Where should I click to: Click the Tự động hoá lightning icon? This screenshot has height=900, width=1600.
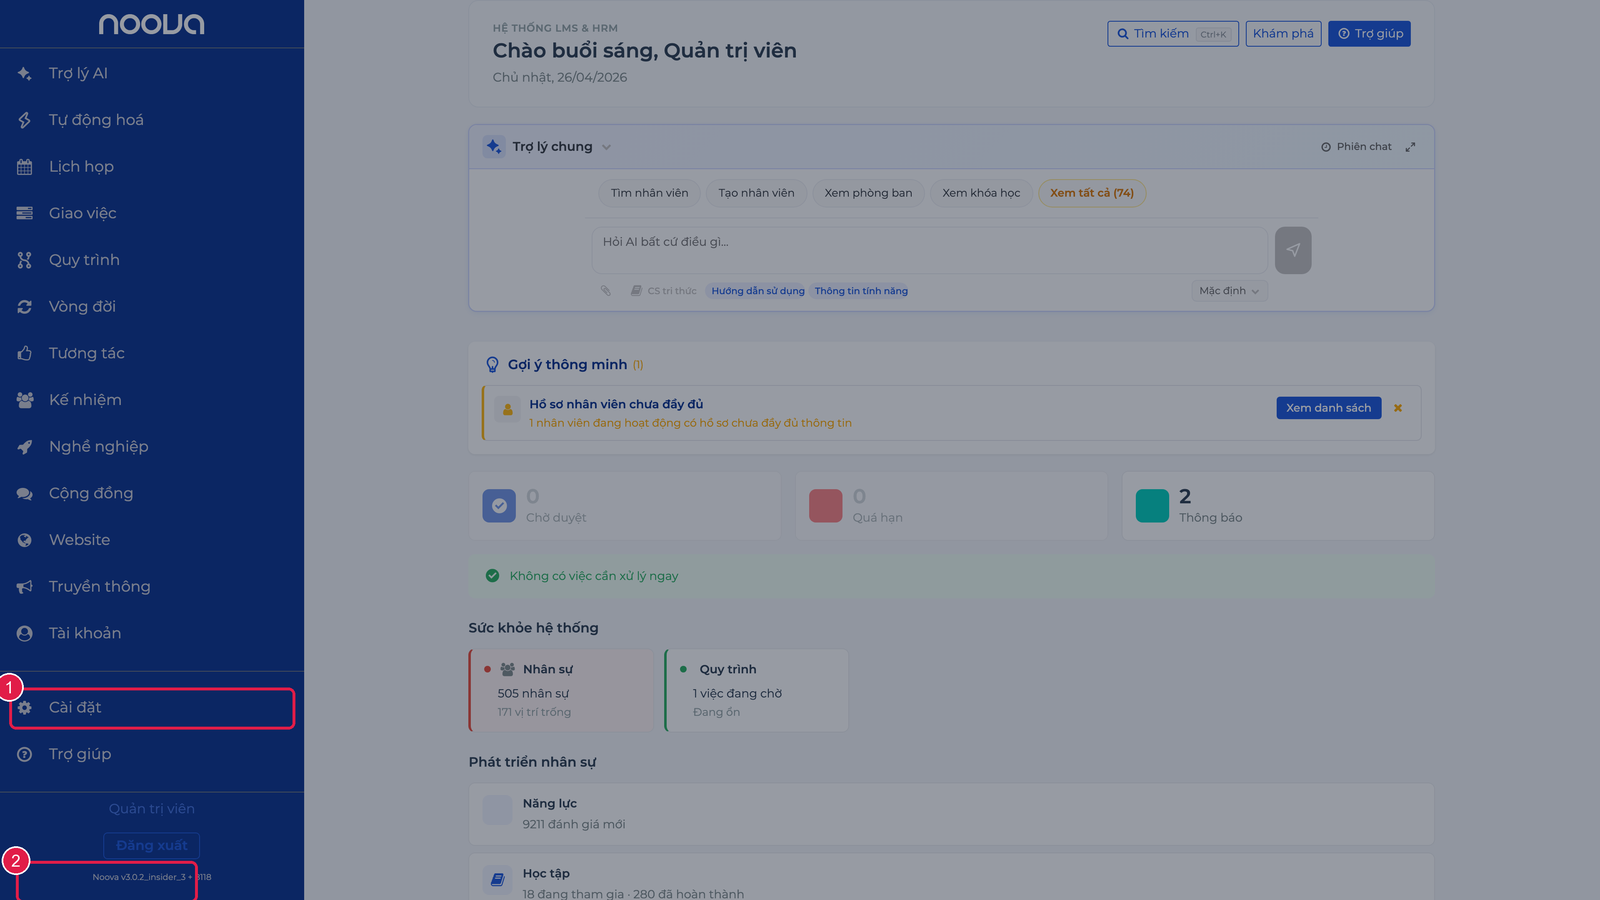(x=25, y=120)
